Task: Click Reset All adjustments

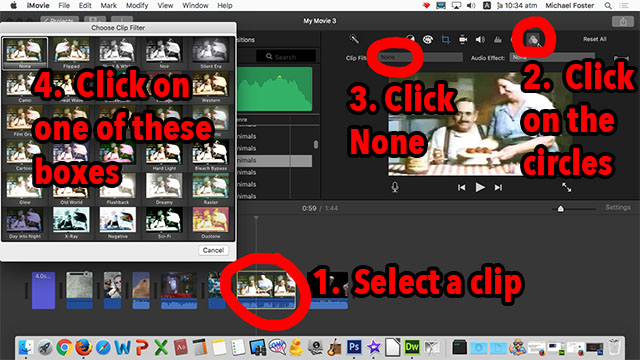Action: pyautogui.click(x=594, y=39)
